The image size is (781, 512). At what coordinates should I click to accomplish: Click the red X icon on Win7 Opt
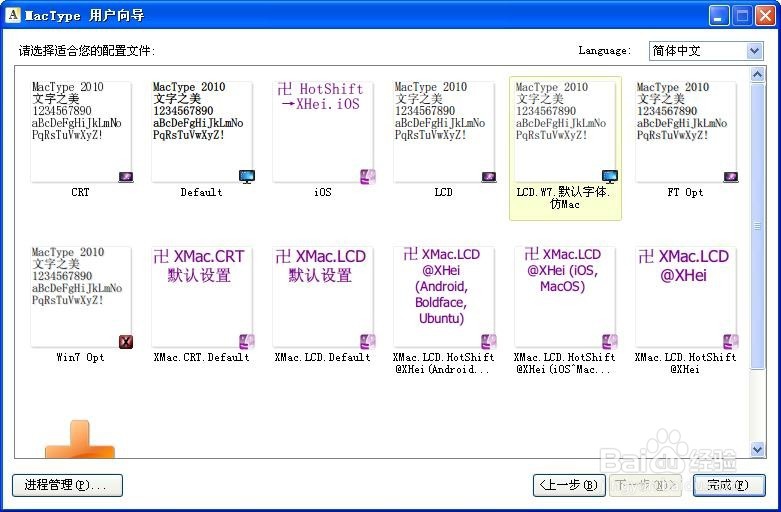click(x=126, y=342)
